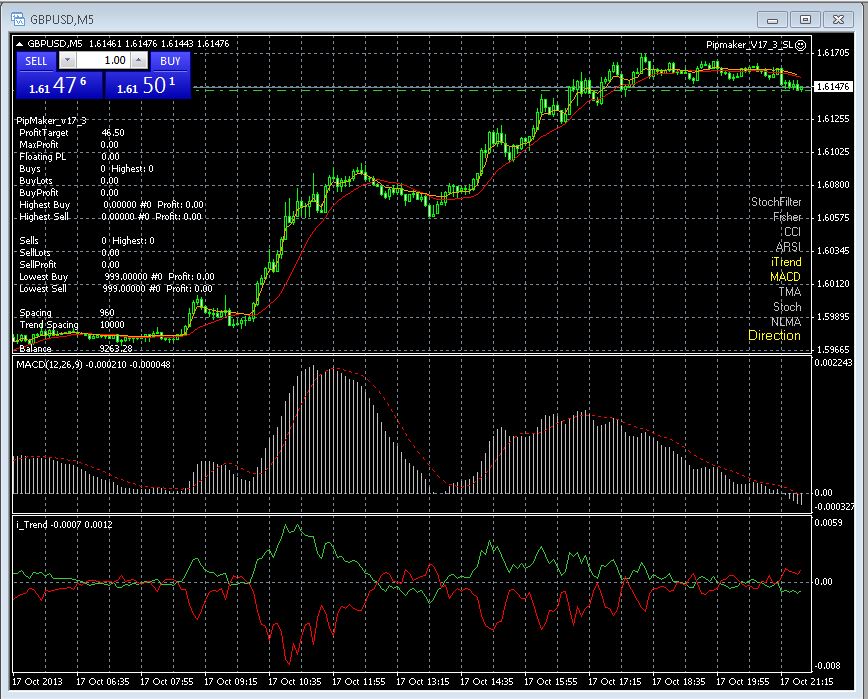This screenshot has height=699, width=868.
Task: Click the NLMA signal label
Action: point(786,322)
